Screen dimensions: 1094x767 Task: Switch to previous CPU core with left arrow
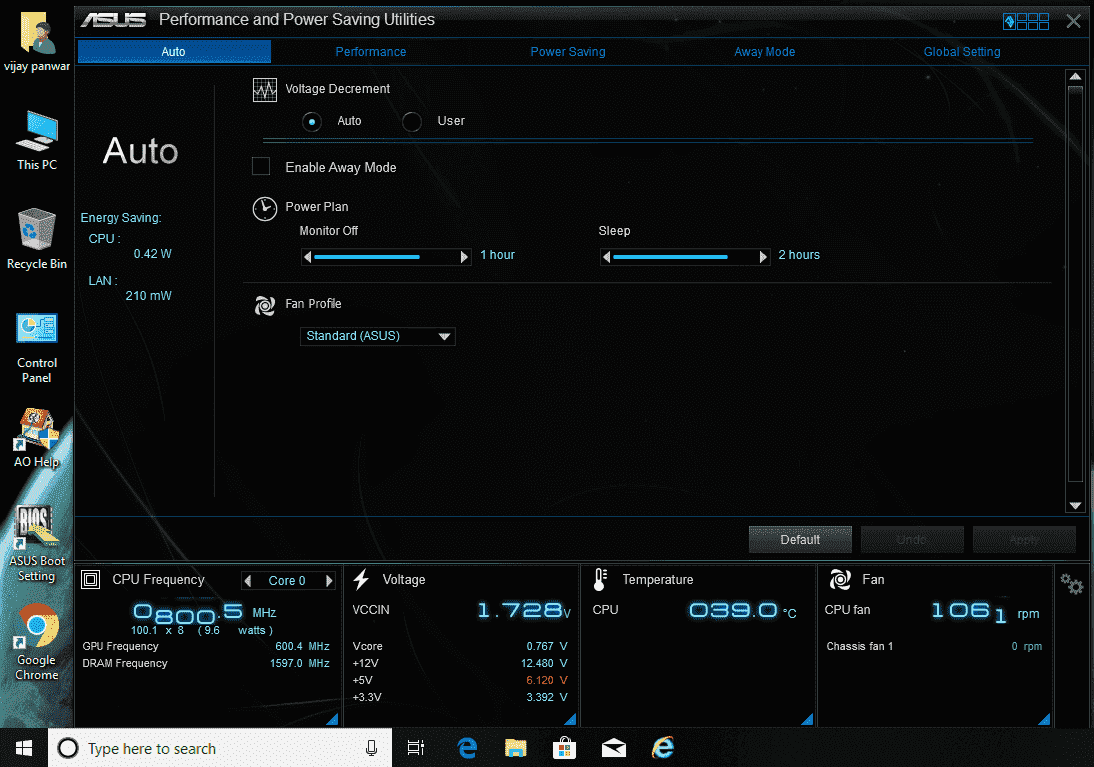click(247, 581)
